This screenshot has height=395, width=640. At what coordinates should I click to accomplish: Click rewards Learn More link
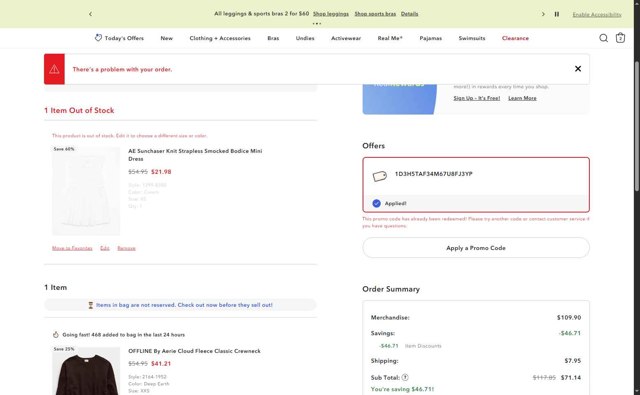pyautogui.click(x=522, y=98)
